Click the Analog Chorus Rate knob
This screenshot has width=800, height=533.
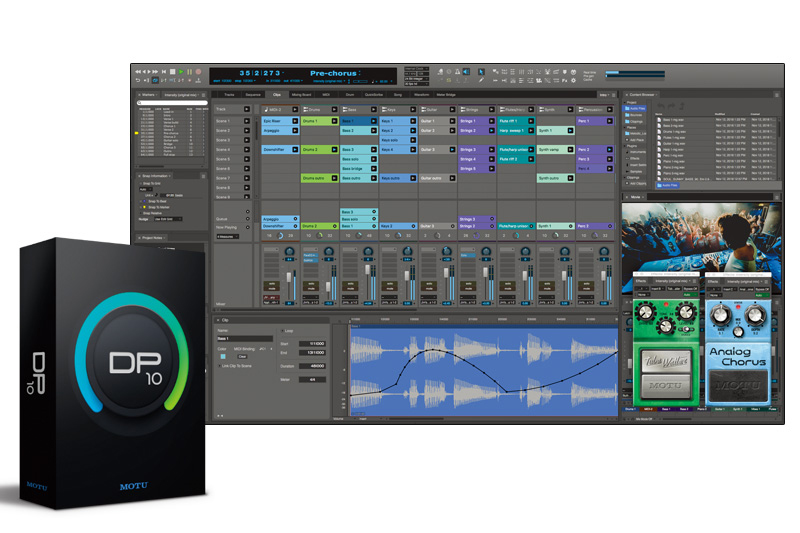pos(721,314)
